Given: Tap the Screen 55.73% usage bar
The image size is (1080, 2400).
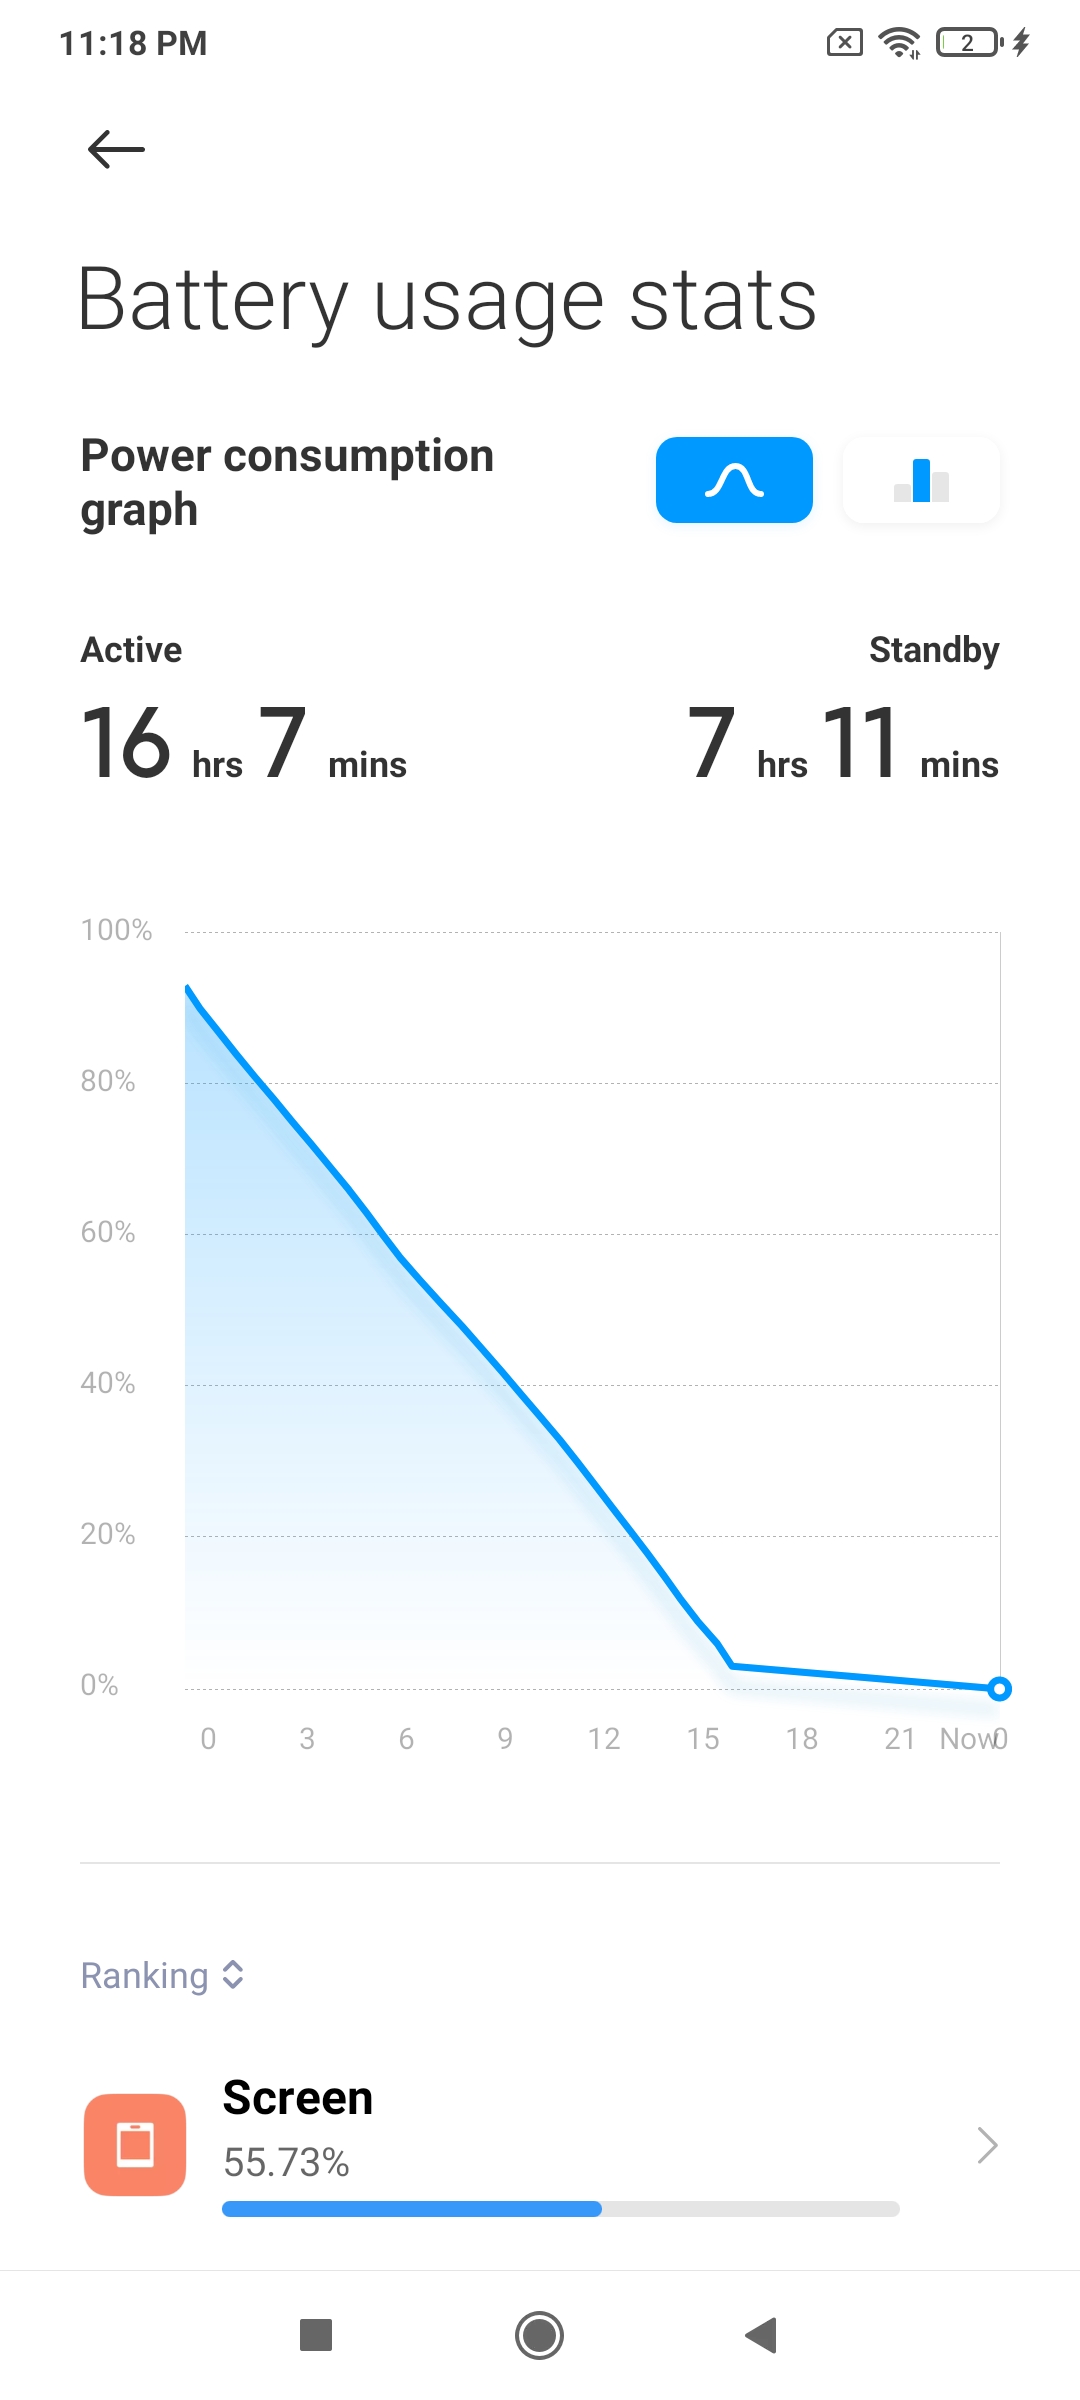Looking at the screenshot, I should [560, 2208].
